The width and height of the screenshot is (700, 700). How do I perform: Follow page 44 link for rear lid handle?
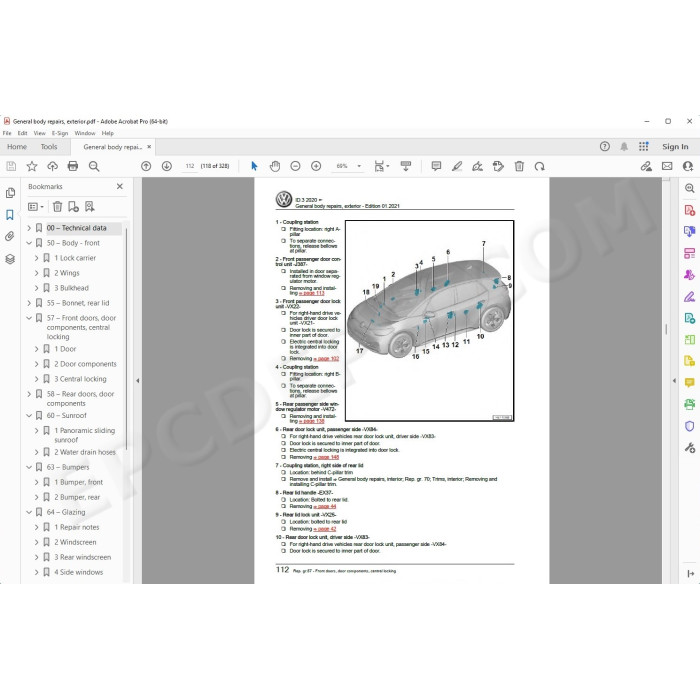tap(325, 506)
